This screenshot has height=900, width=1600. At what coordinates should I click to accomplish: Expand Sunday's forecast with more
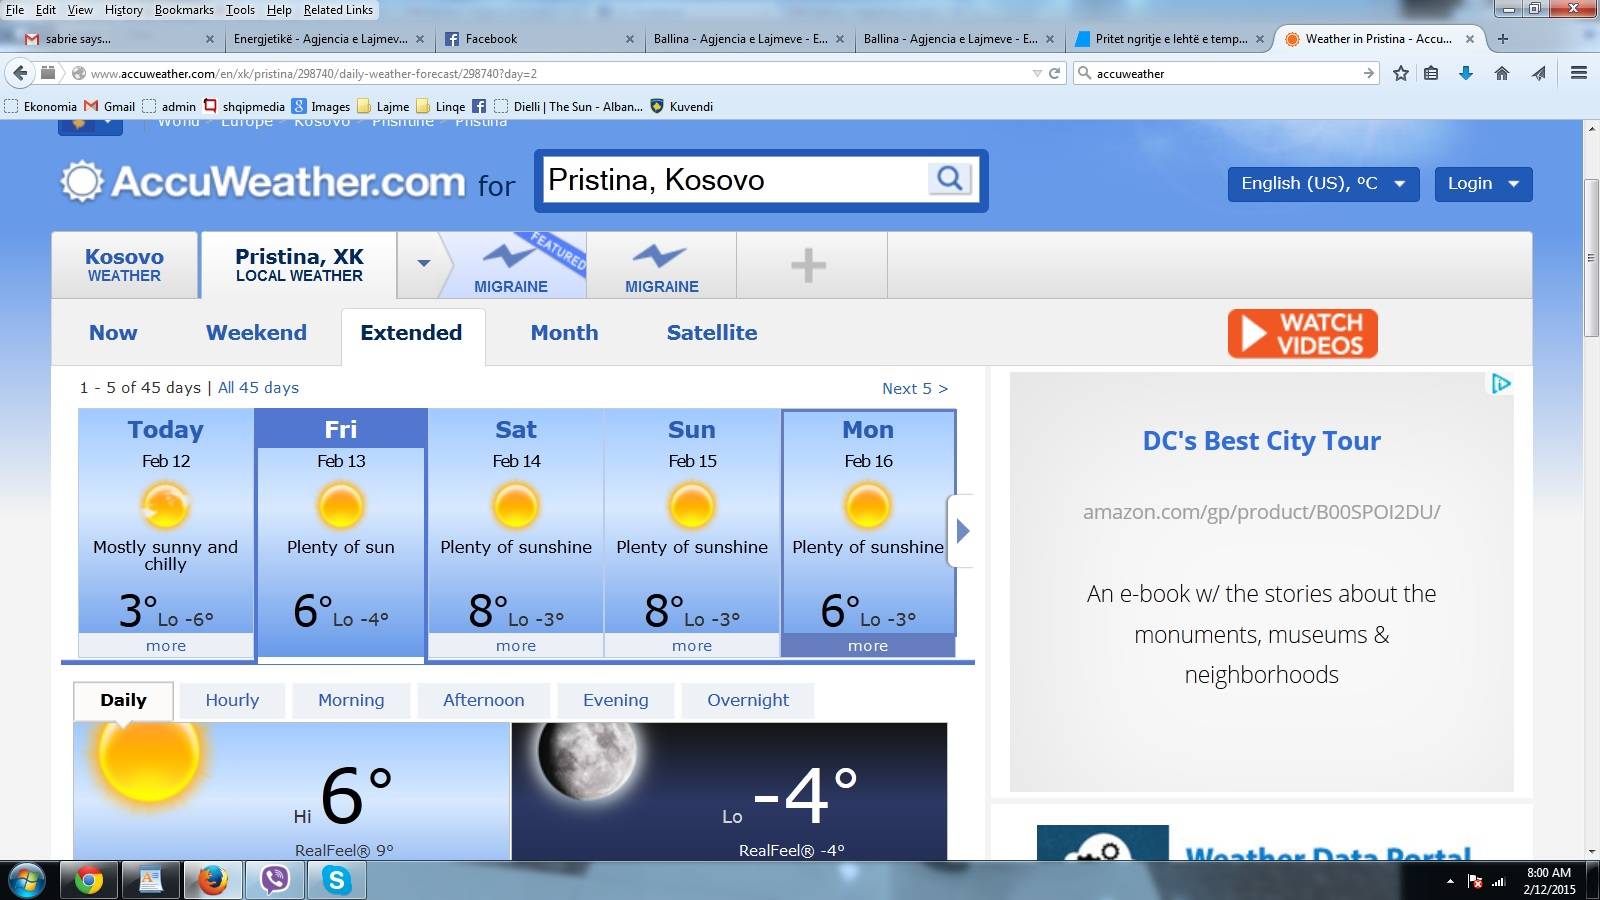pyautogui.click(x=692, y=646)
